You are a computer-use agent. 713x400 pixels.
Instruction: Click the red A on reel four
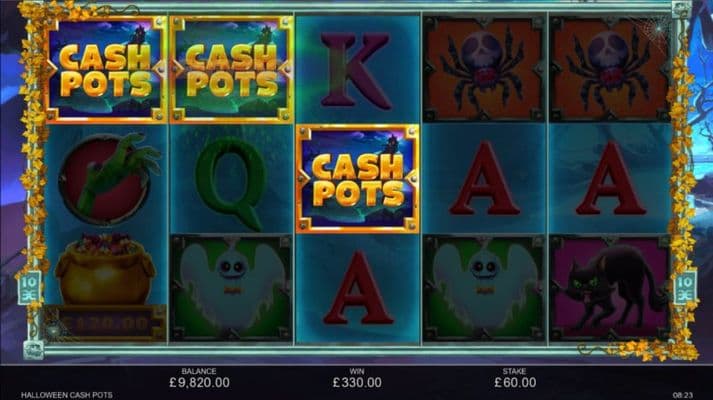coord(484,178)
